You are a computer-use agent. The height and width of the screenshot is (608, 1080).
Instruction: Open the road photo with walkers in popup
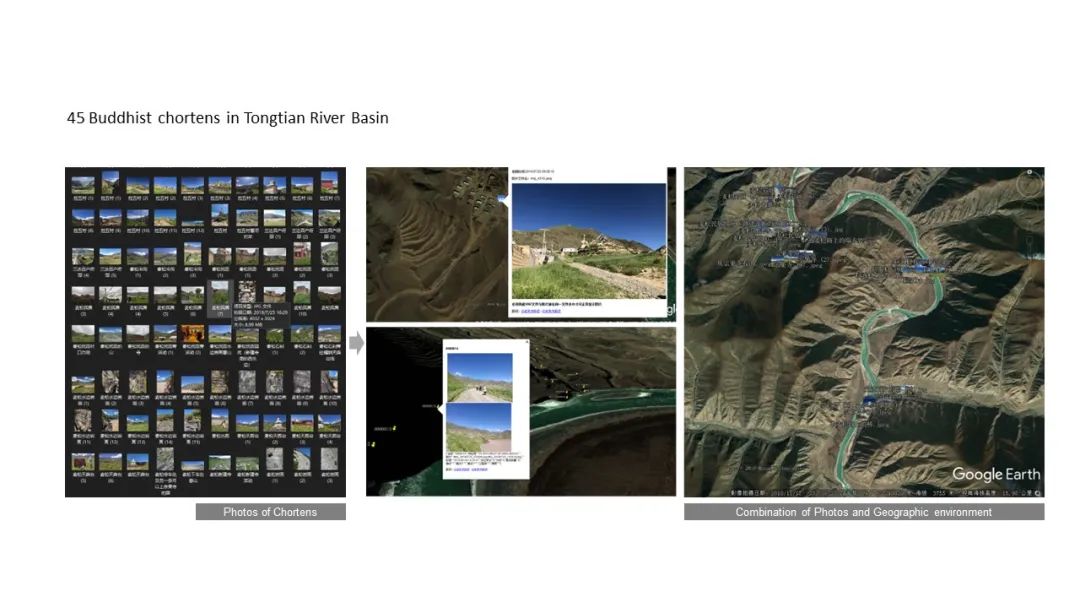click(479, 377)
